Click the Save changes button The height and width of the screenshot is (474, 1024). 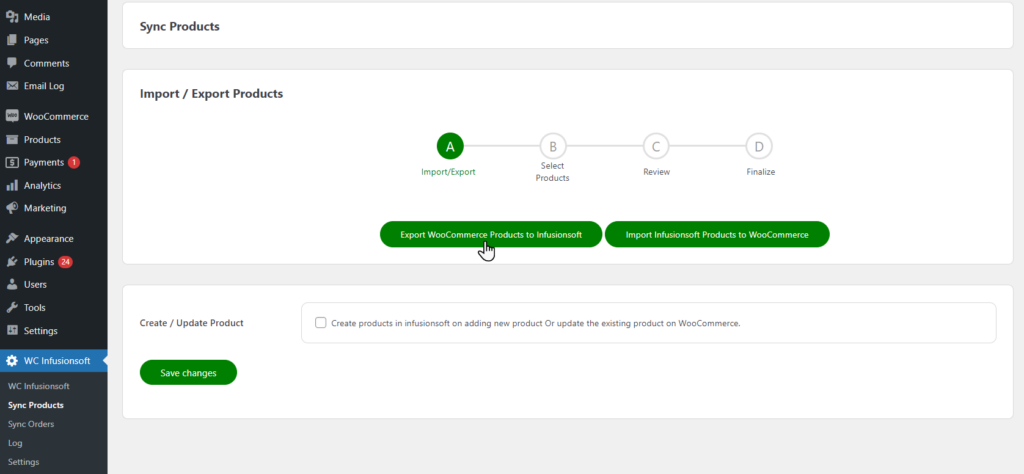[x=188, y=373]
